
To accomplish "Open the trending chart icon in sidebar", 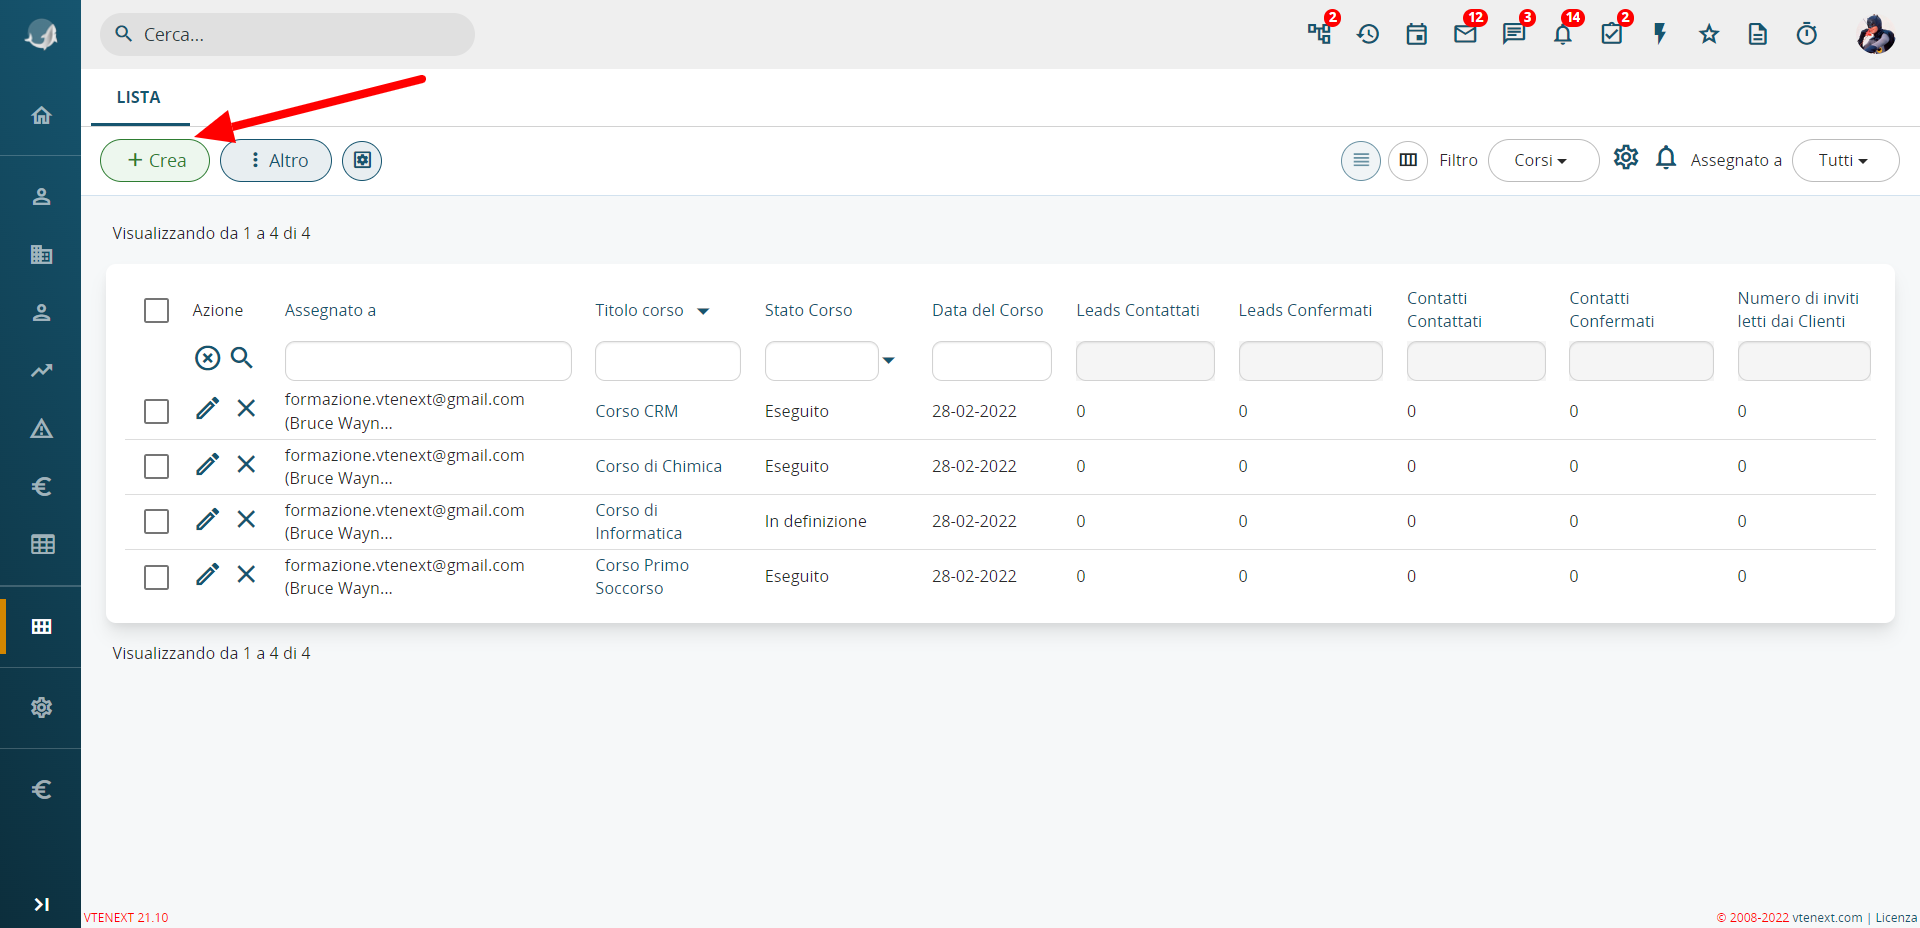I will click(41, 370).
